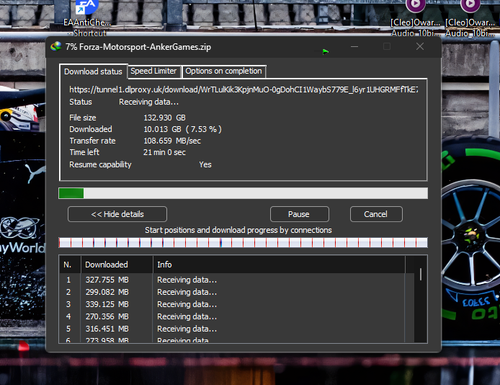This screenshot has height=385, width=500.
Task: Open the EAAntiCheat shortcut desktop icon
Action: point(86,17)
